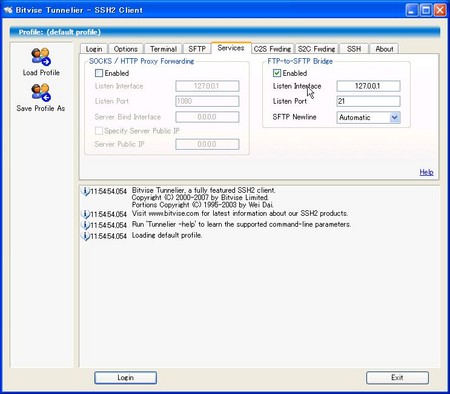Click SOCKS proxy Listen Port 1080 field

(207, 101)
